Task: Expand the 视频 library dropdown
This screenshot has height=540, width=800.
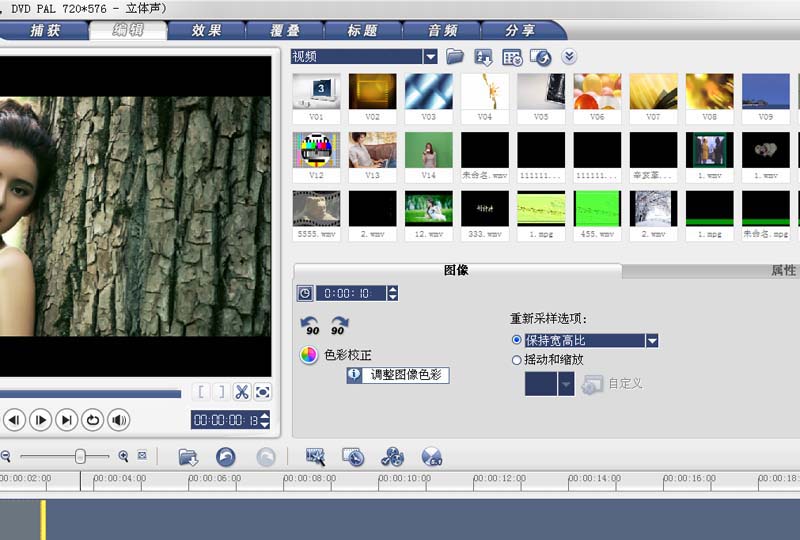Action: pos(430,57)
